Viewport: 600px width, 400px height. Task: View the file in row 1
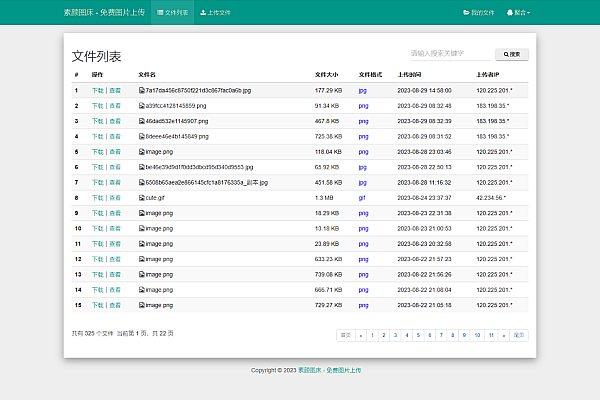click(x=115, y=90)
